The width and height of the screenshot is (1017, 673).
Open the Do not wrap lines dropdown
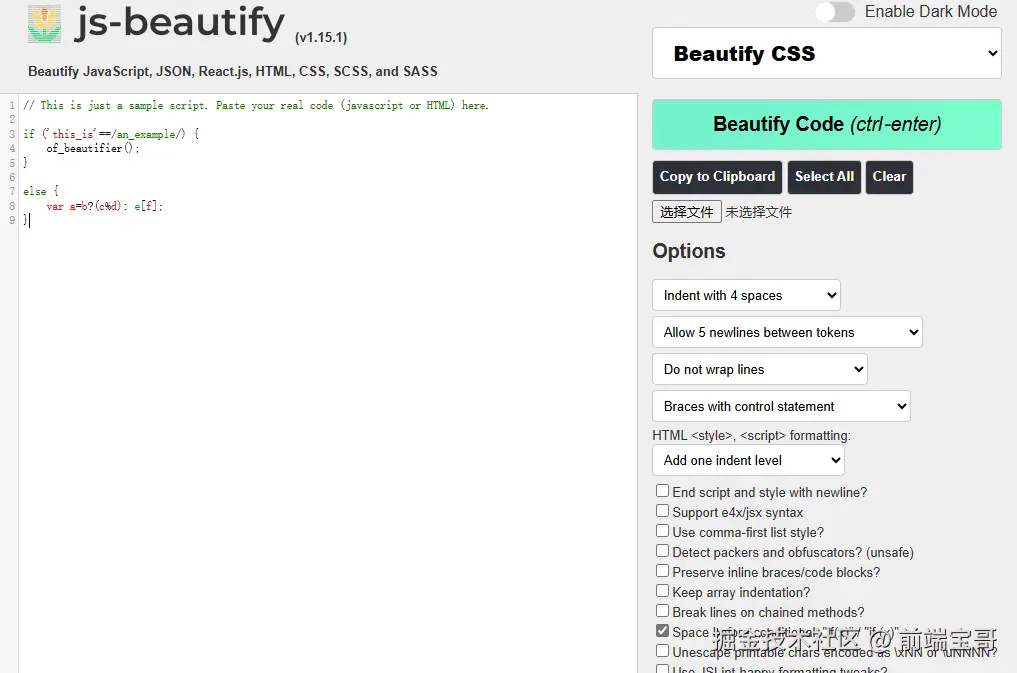pos(759,369)
